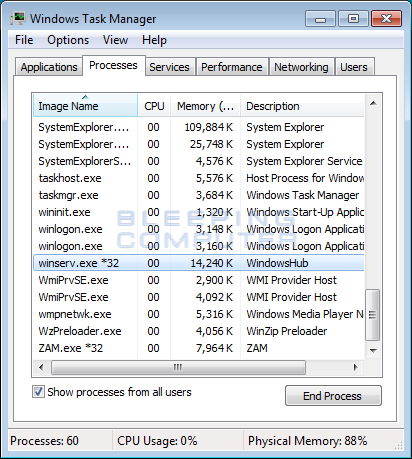Click the vertical scrollbar down arrow
This screenshot has width=412, height=459.
(x=373, y=350)
